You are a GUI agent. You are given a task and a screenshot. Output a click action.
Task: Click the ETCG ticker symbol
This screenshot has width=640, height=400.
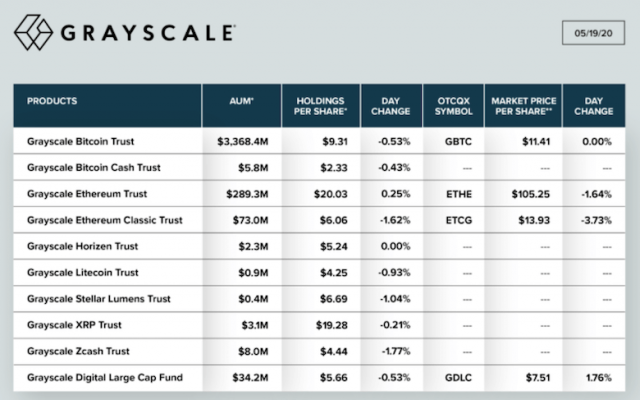click(456, 219)
